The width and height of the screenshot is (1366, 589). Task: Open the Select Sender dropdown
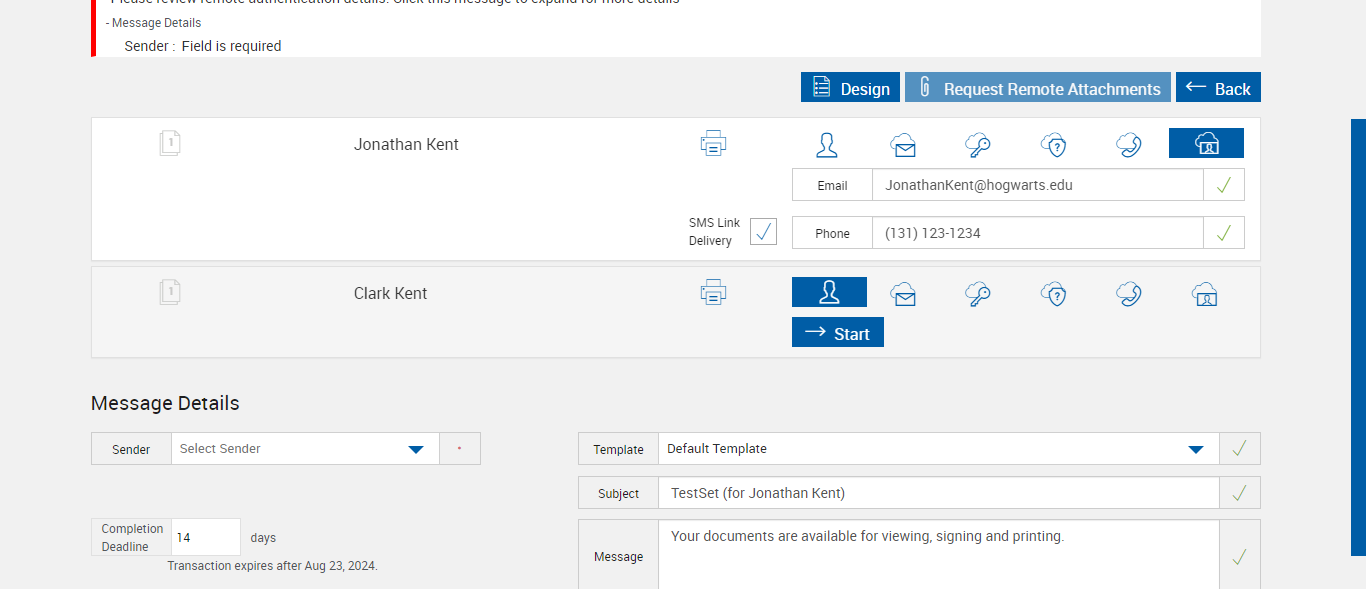point(305,449)
